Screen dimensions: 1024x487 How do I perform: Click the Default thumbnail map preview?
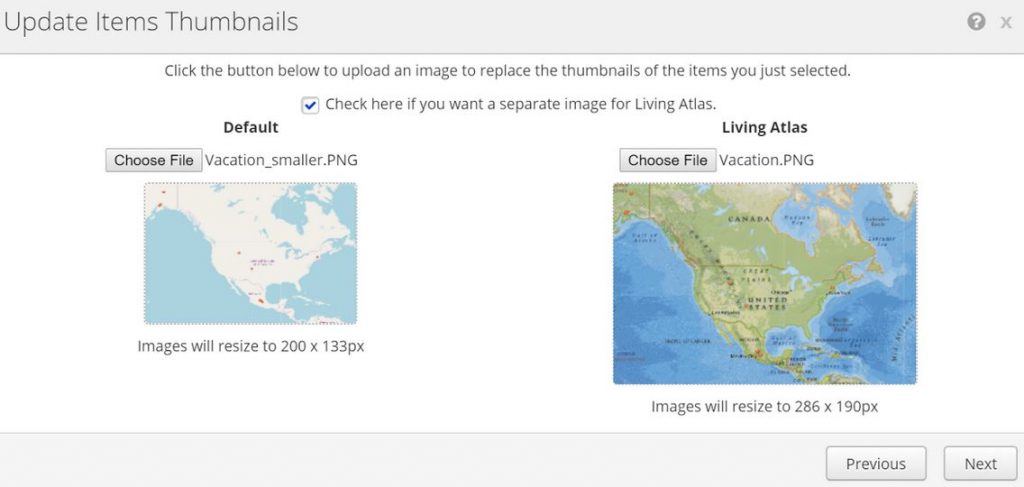click(x=250, y=253)
